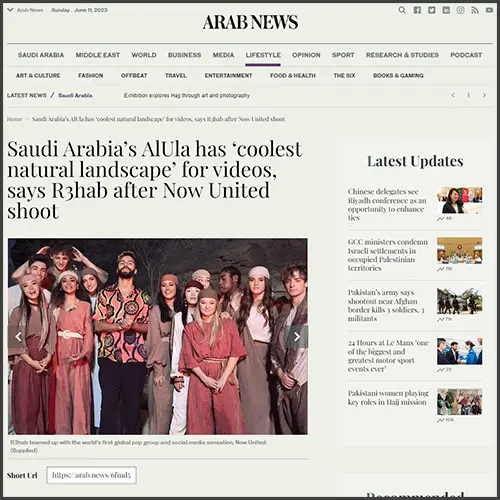
Task: Click Le Mans story thumbnail
Action: (460, 351)
